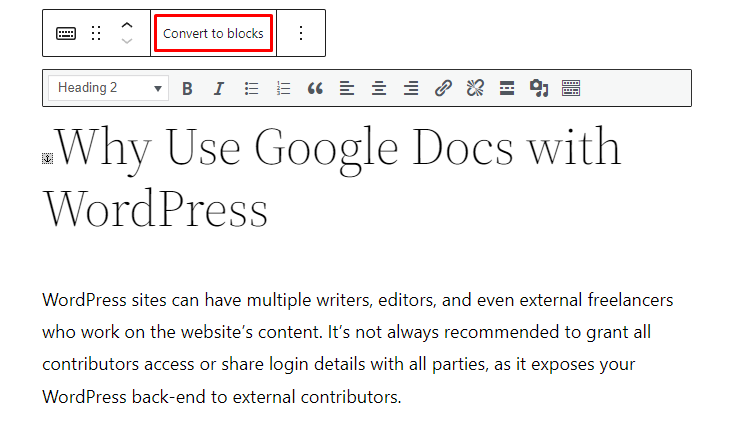
Task: Apply blockquote formatting
Action: click(315, 88)
